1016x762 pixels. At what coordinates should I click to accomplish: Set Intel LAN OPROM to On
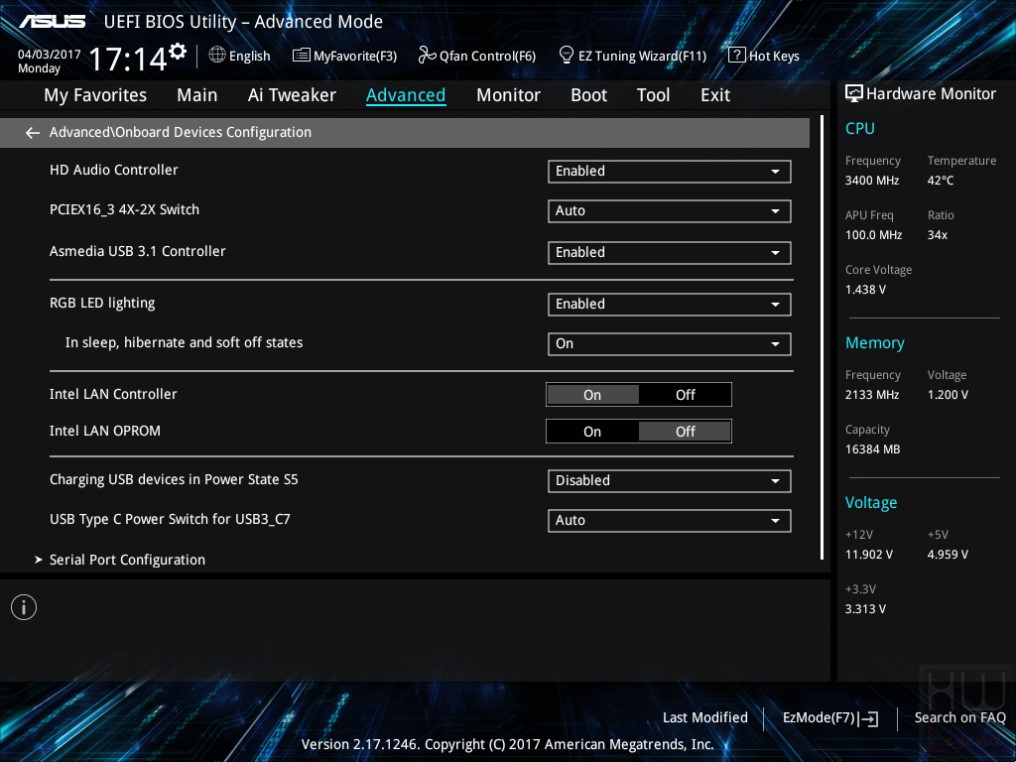pyautogui.click(x=592, y=432)
